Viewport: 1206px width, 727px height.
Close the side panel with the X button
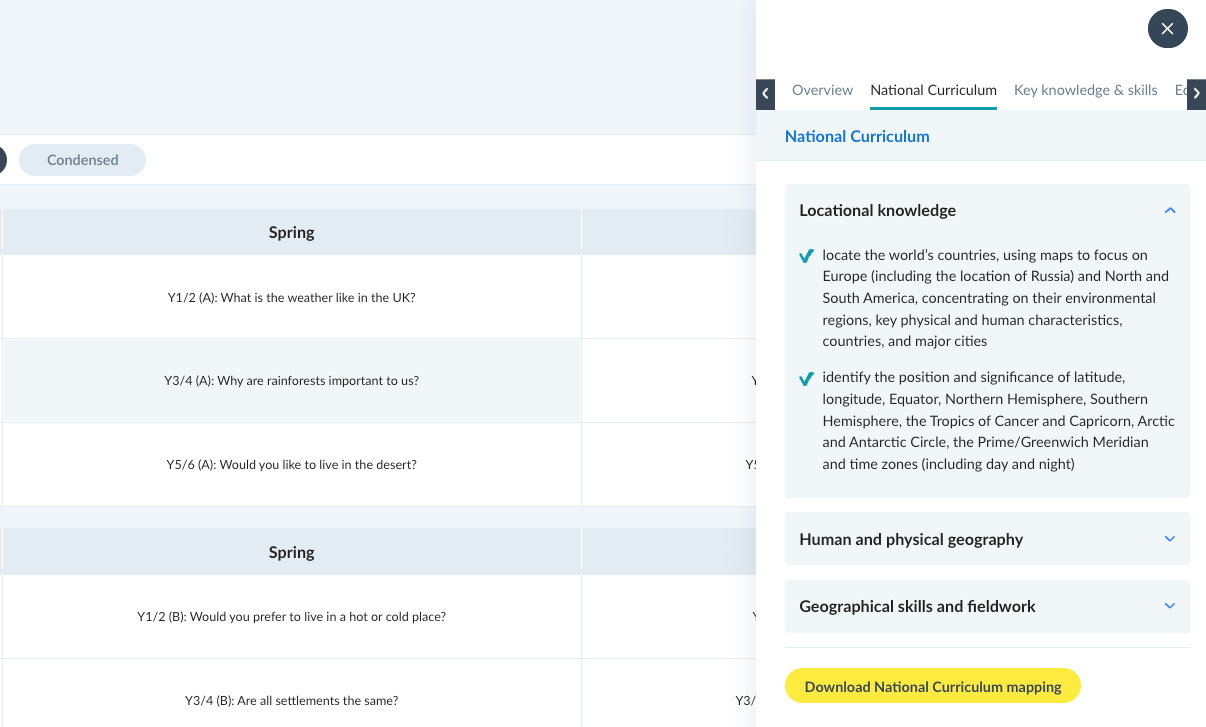(1167, 29)
